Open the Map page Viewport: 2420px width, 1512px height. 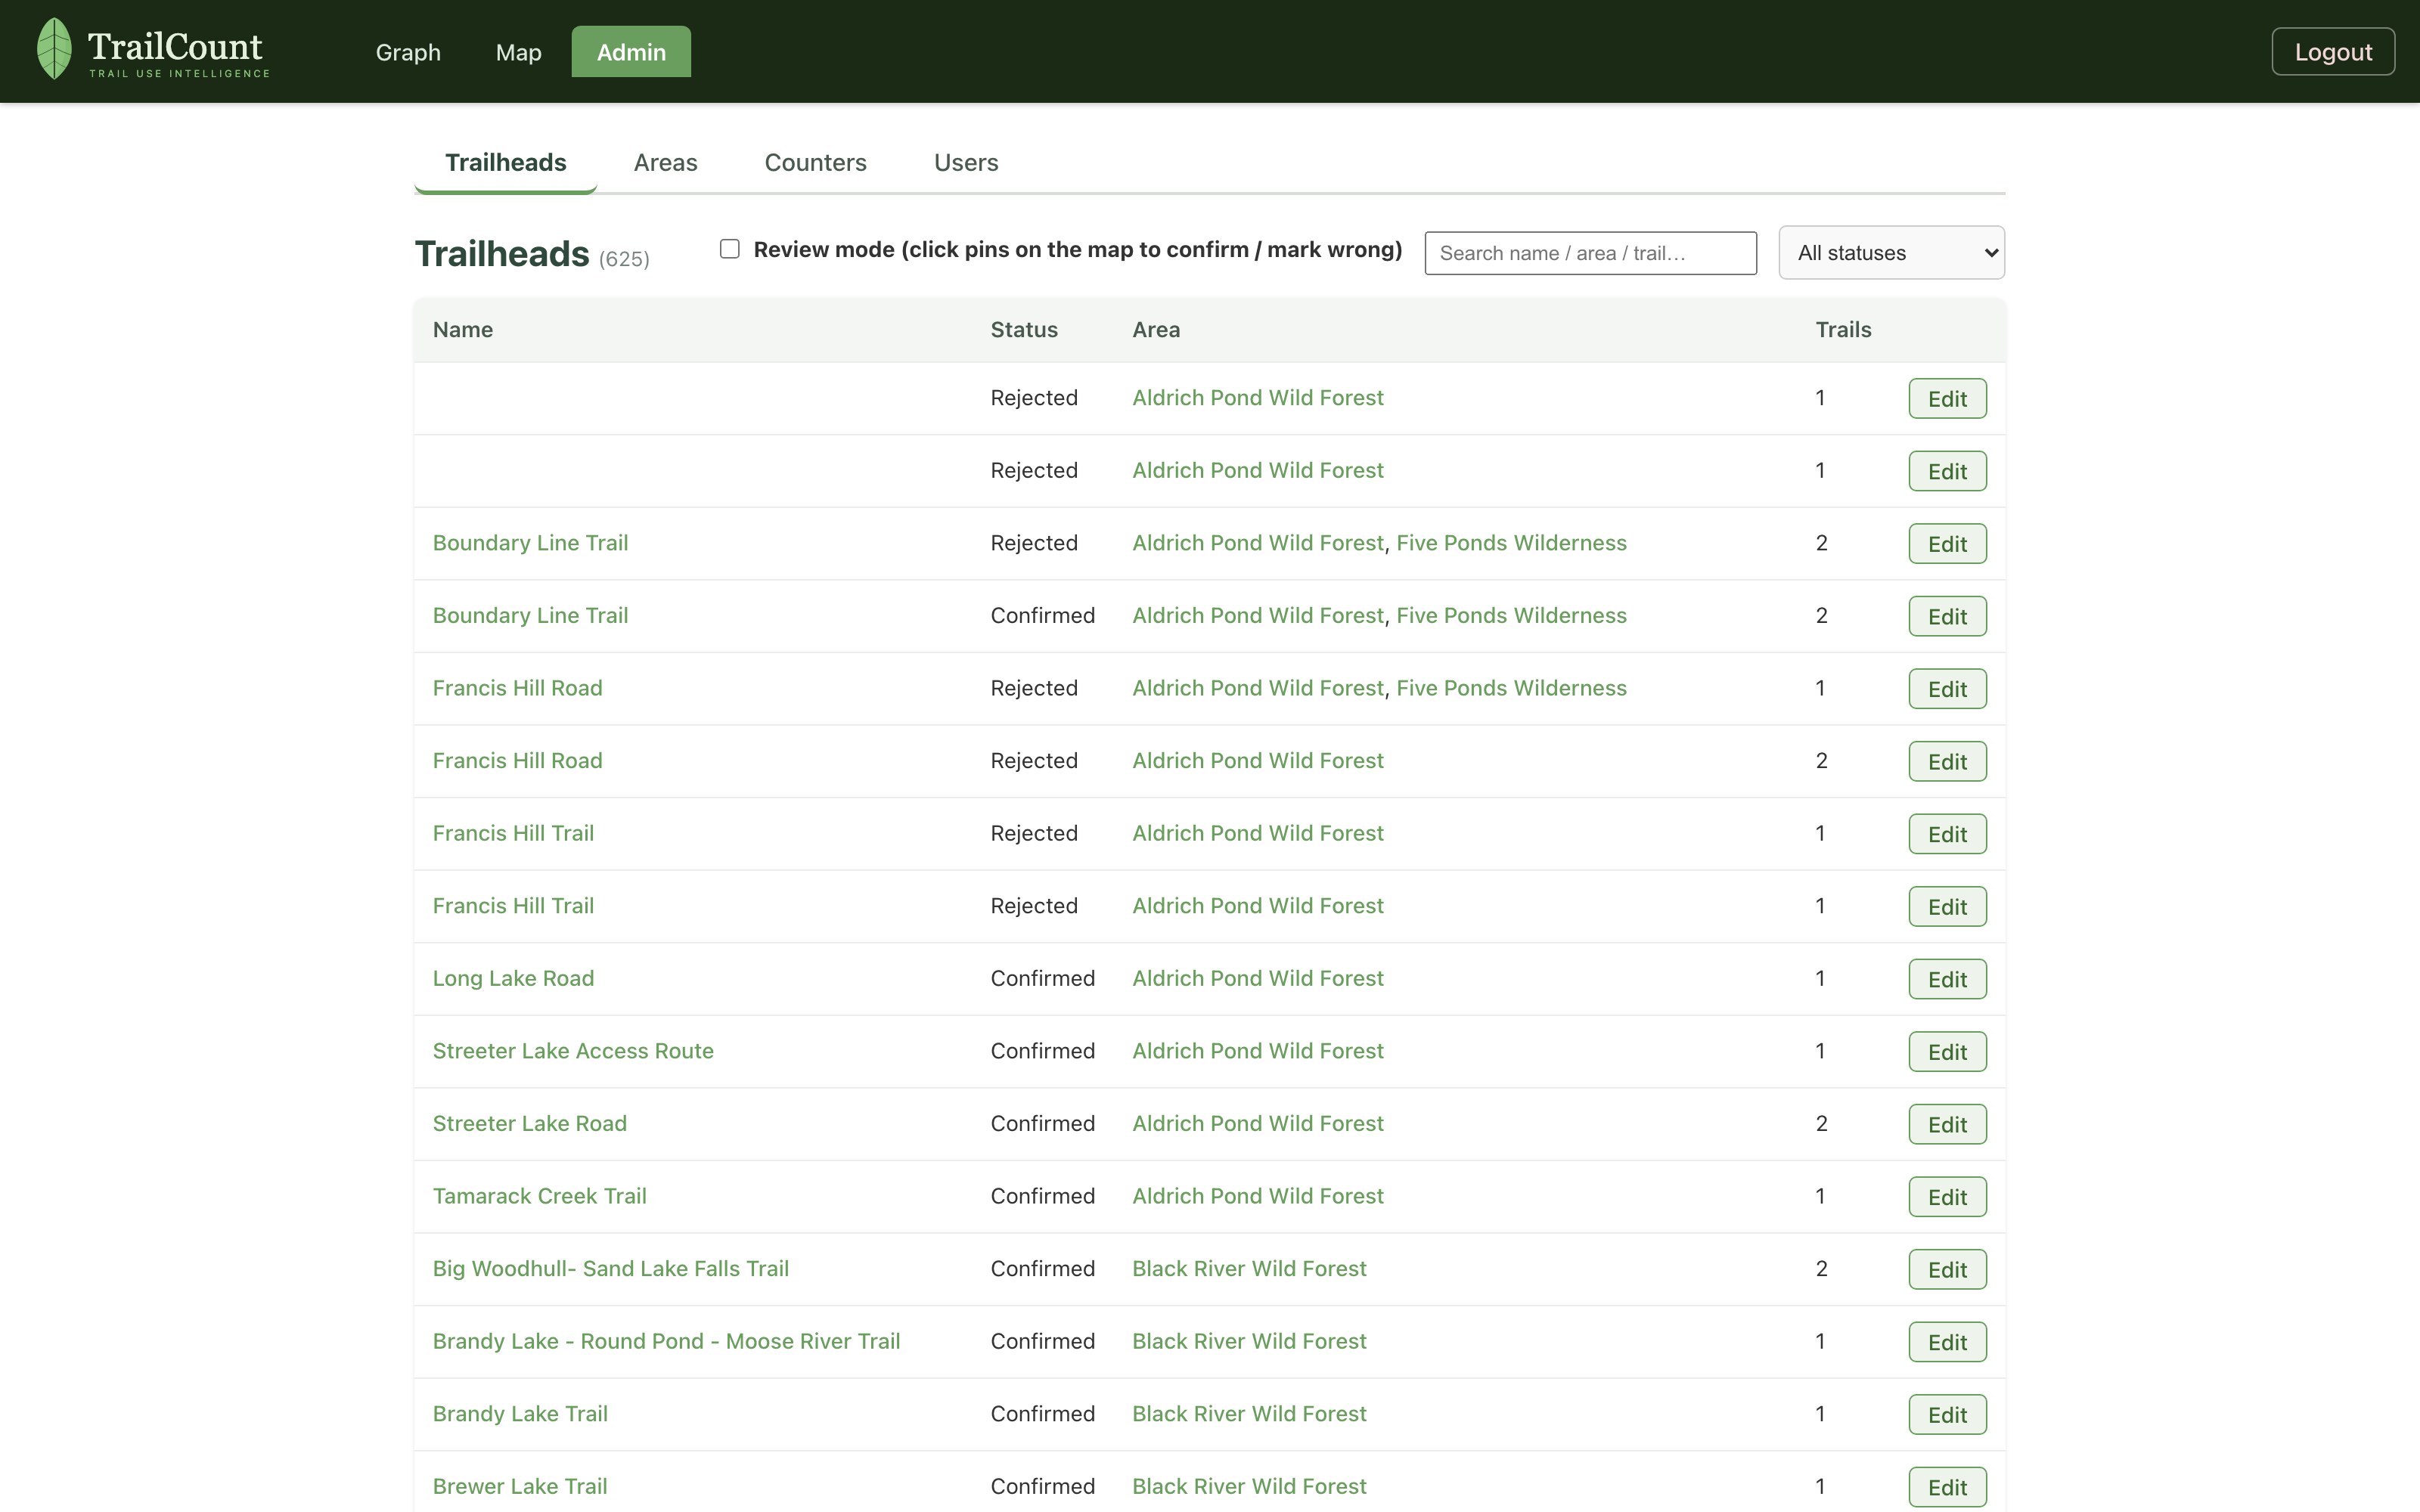[518, 52]
